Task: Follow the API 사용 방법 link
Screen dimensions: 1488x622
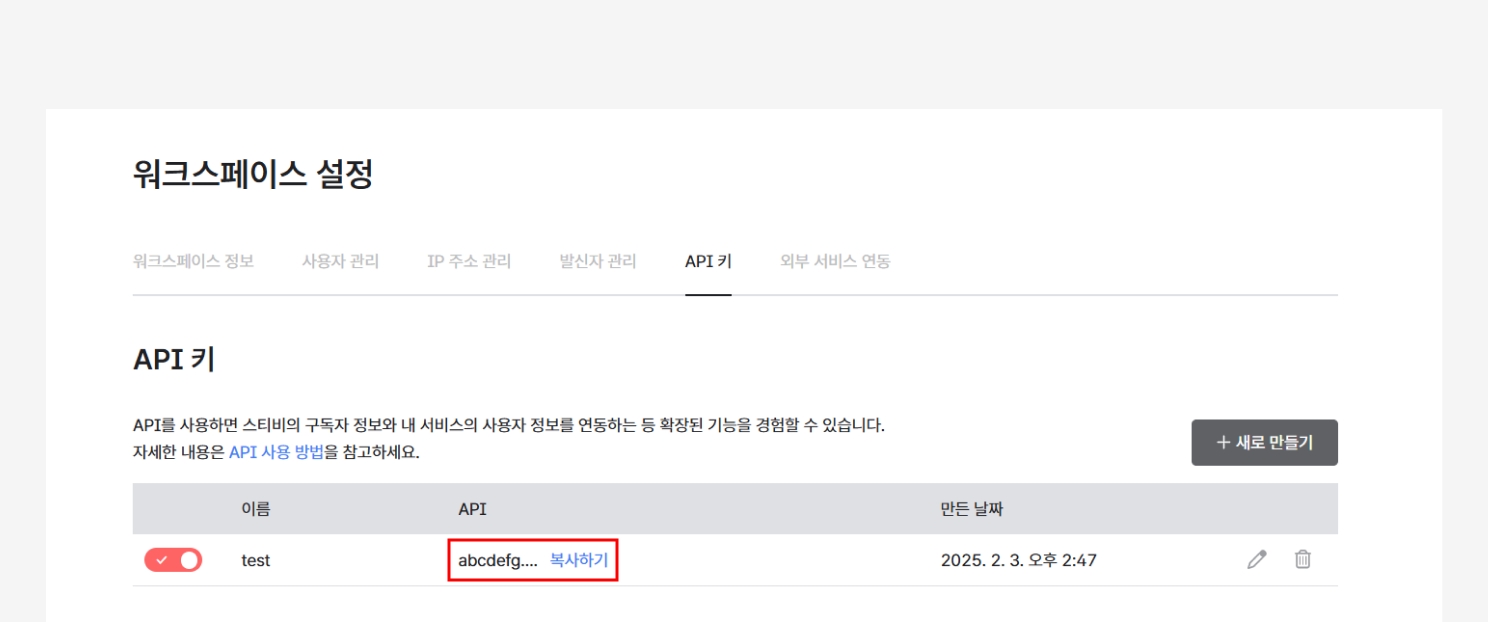Action: [x=276, y=452]
